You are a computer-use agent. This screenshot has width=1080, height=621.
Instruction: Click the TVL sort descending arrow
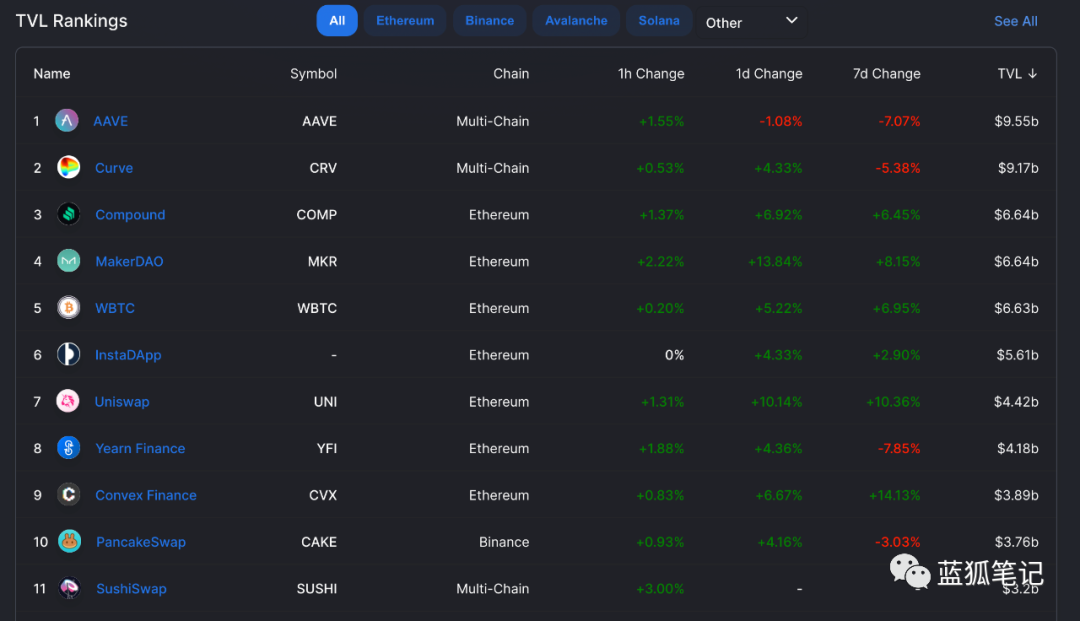tap(1032, 74)
